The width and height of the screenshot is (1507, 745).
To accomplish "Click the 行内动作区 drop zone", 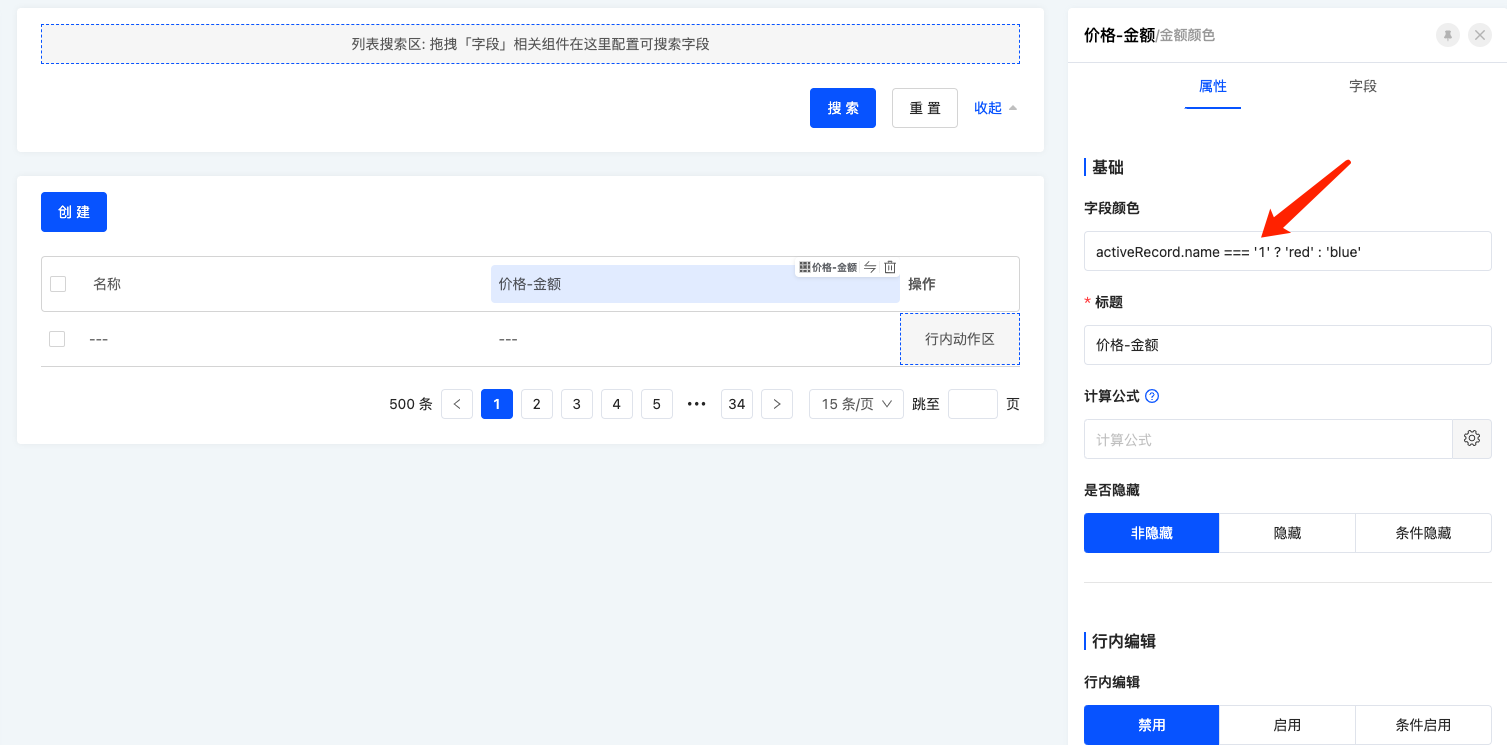I will [x=960, y=339].
